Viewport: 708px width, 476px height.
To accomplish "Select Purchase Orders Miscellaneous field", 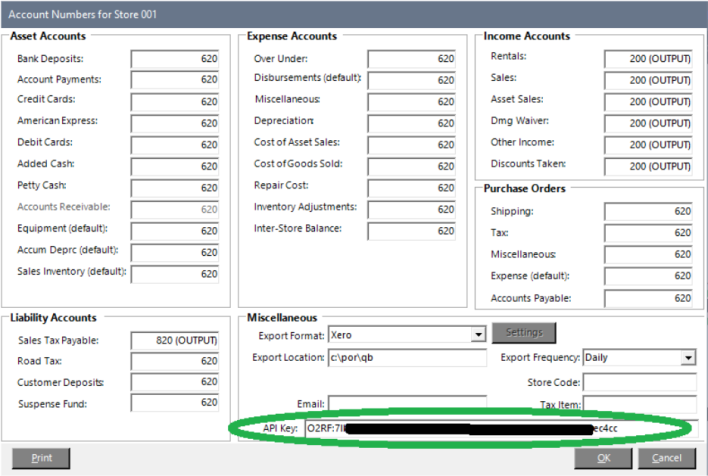I will click(x=648, y=254).
